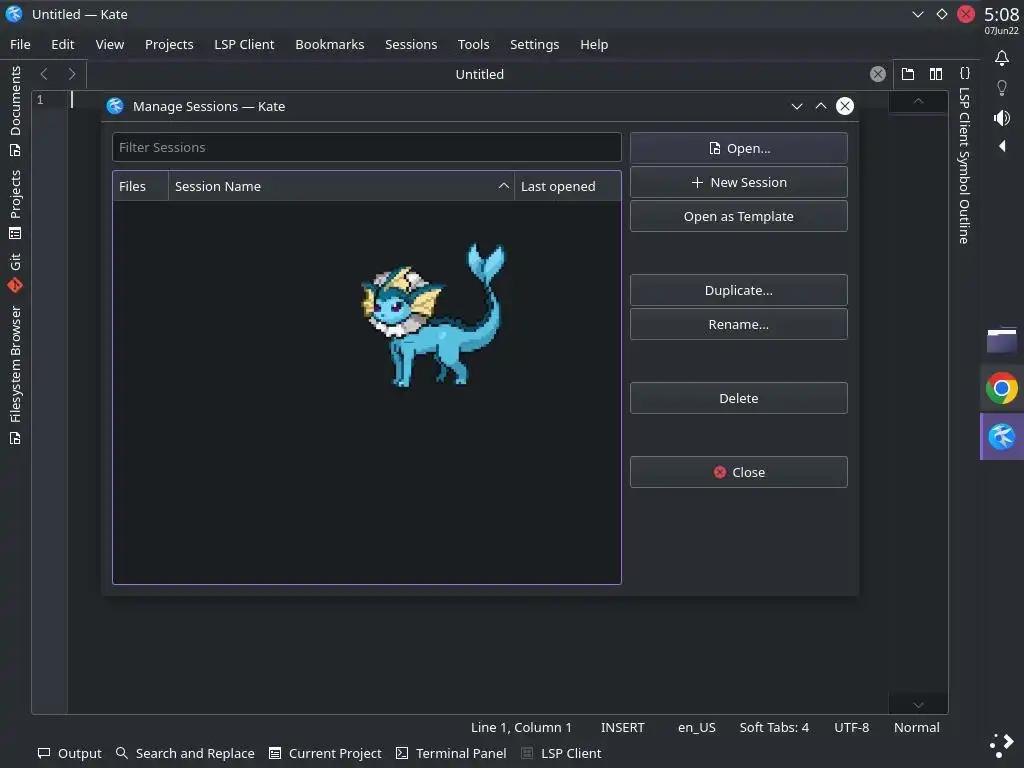
Task: Click the split view icon near the tab bar
Action: [x=936, y=74]
